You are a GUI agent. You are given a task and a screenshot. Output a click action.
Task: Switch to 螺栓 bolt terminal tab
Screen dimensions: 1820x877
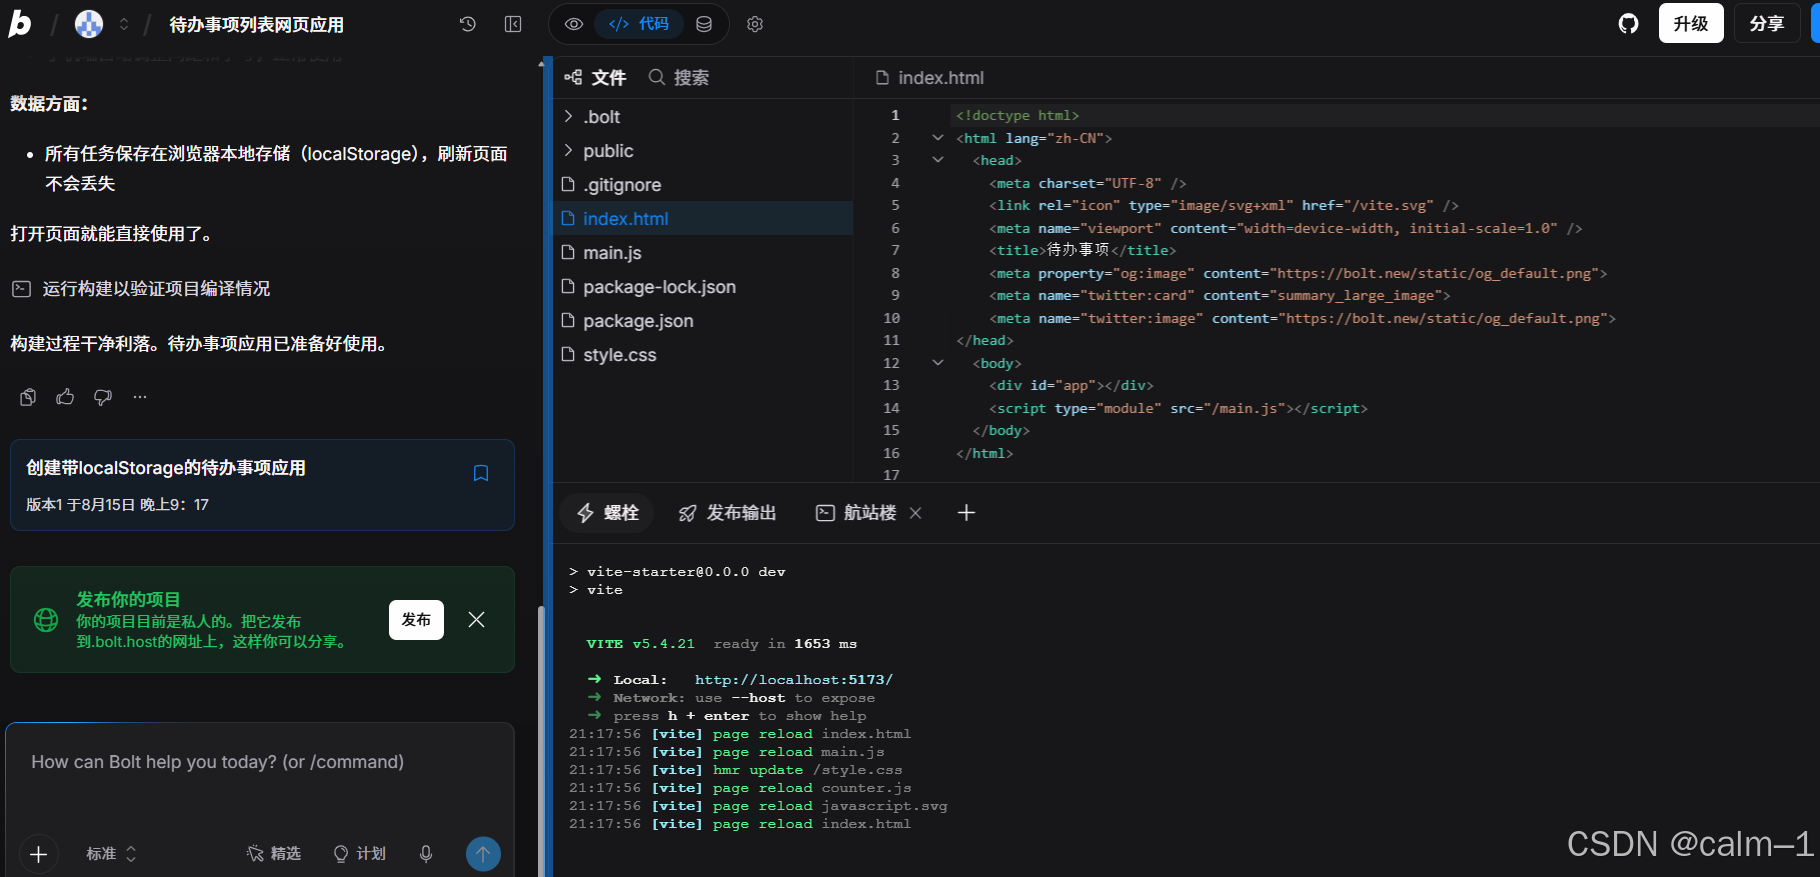(x=607, y=513)
